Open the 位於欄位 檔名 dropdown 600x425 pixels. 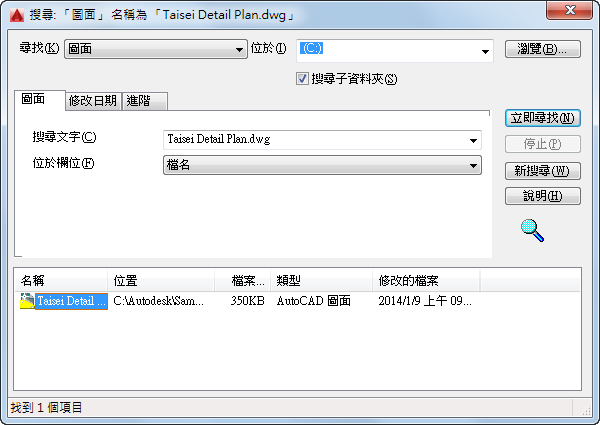tap(322, 165)
